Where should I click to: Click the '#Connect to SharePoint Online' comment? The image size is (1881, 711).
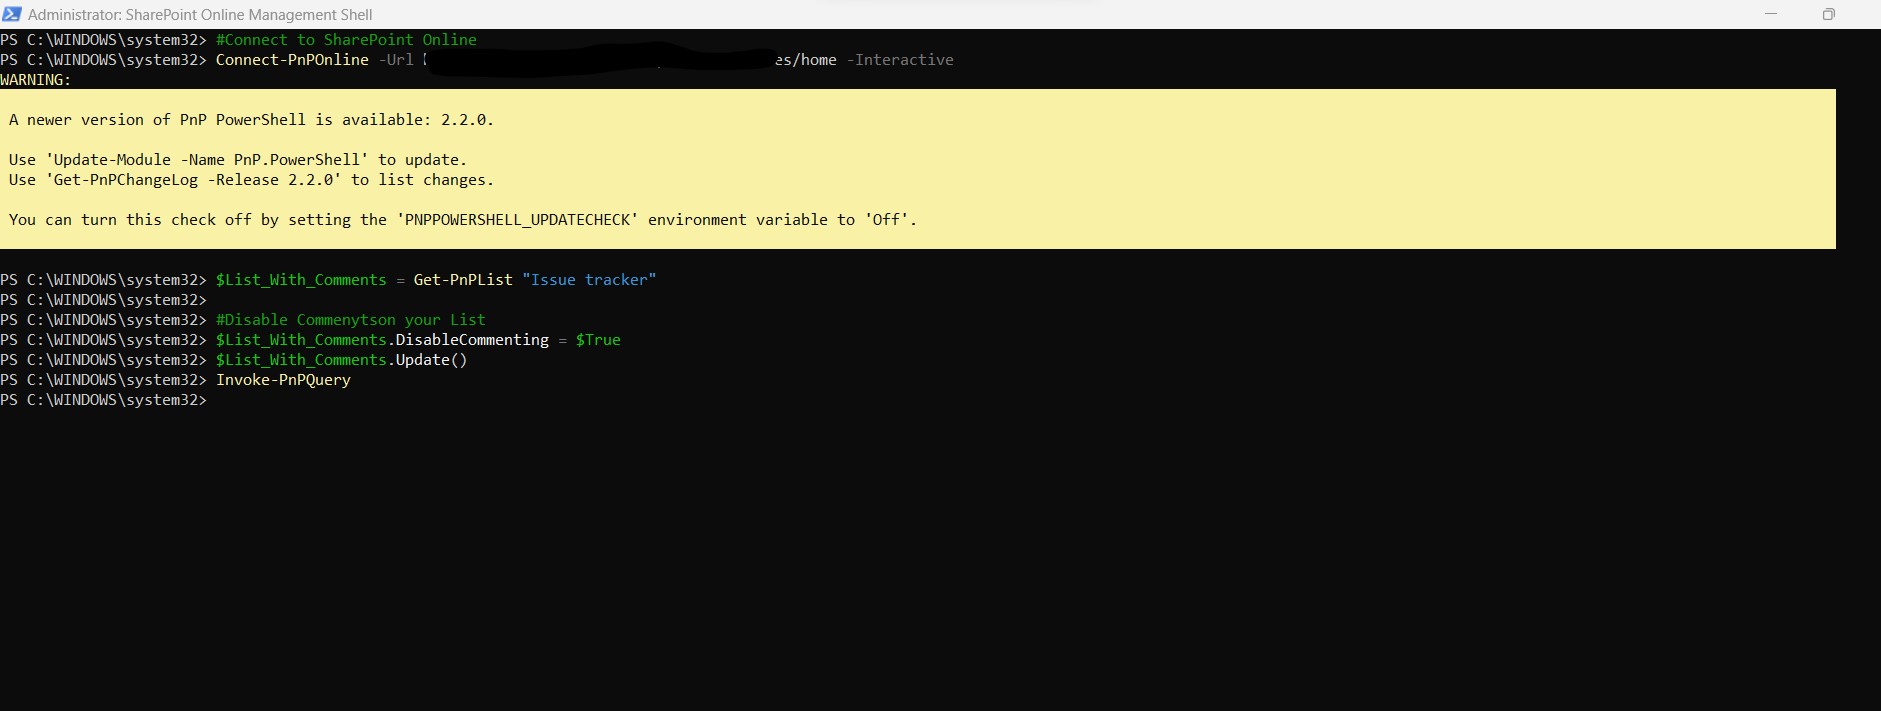pos(346,40)
